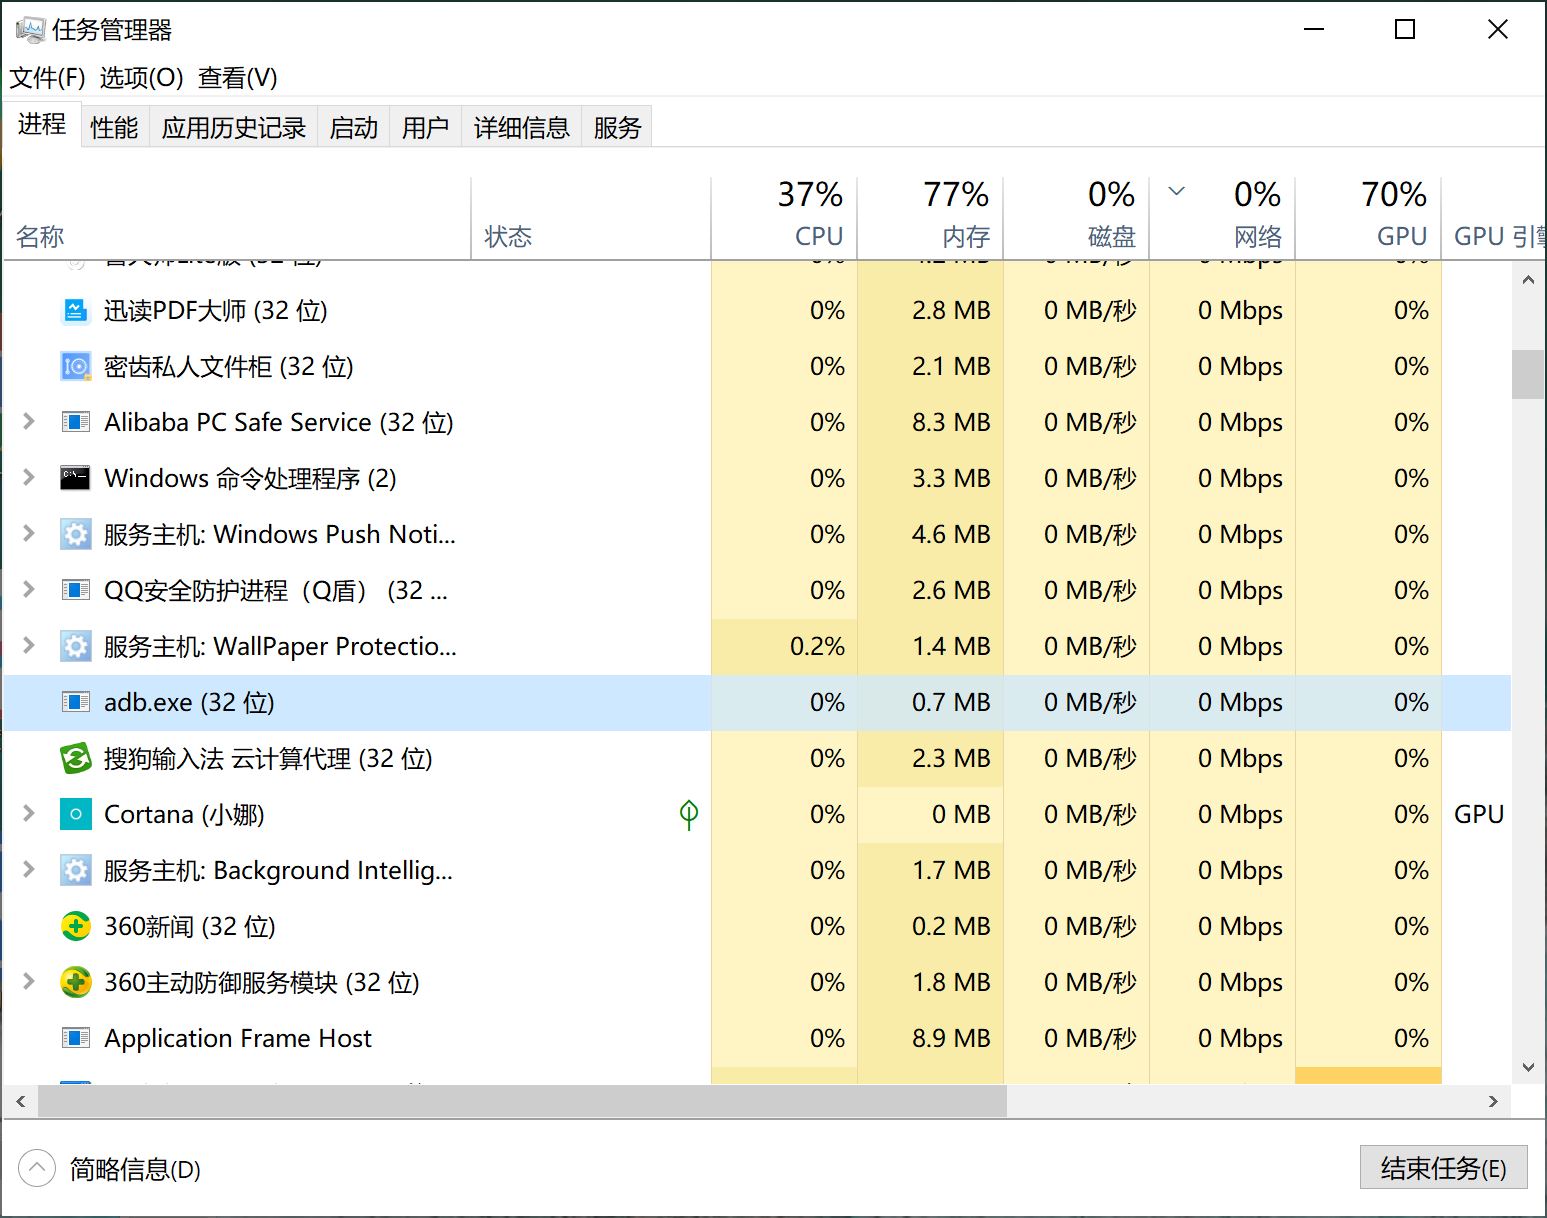Switch to the 应用历史记录 tab

(x=234, y=127)
